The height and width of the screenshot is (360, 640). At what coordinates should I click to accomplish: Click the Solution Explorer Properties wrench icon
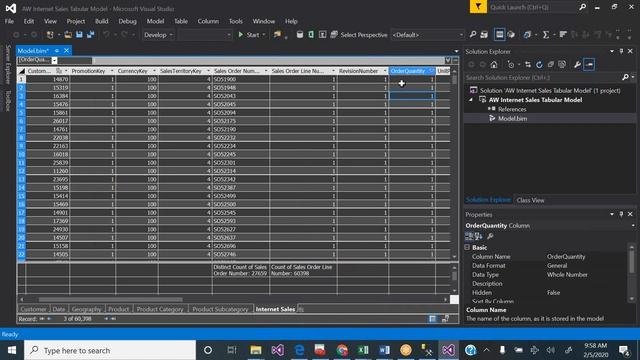pyautogui.click(x=577, y=64)
